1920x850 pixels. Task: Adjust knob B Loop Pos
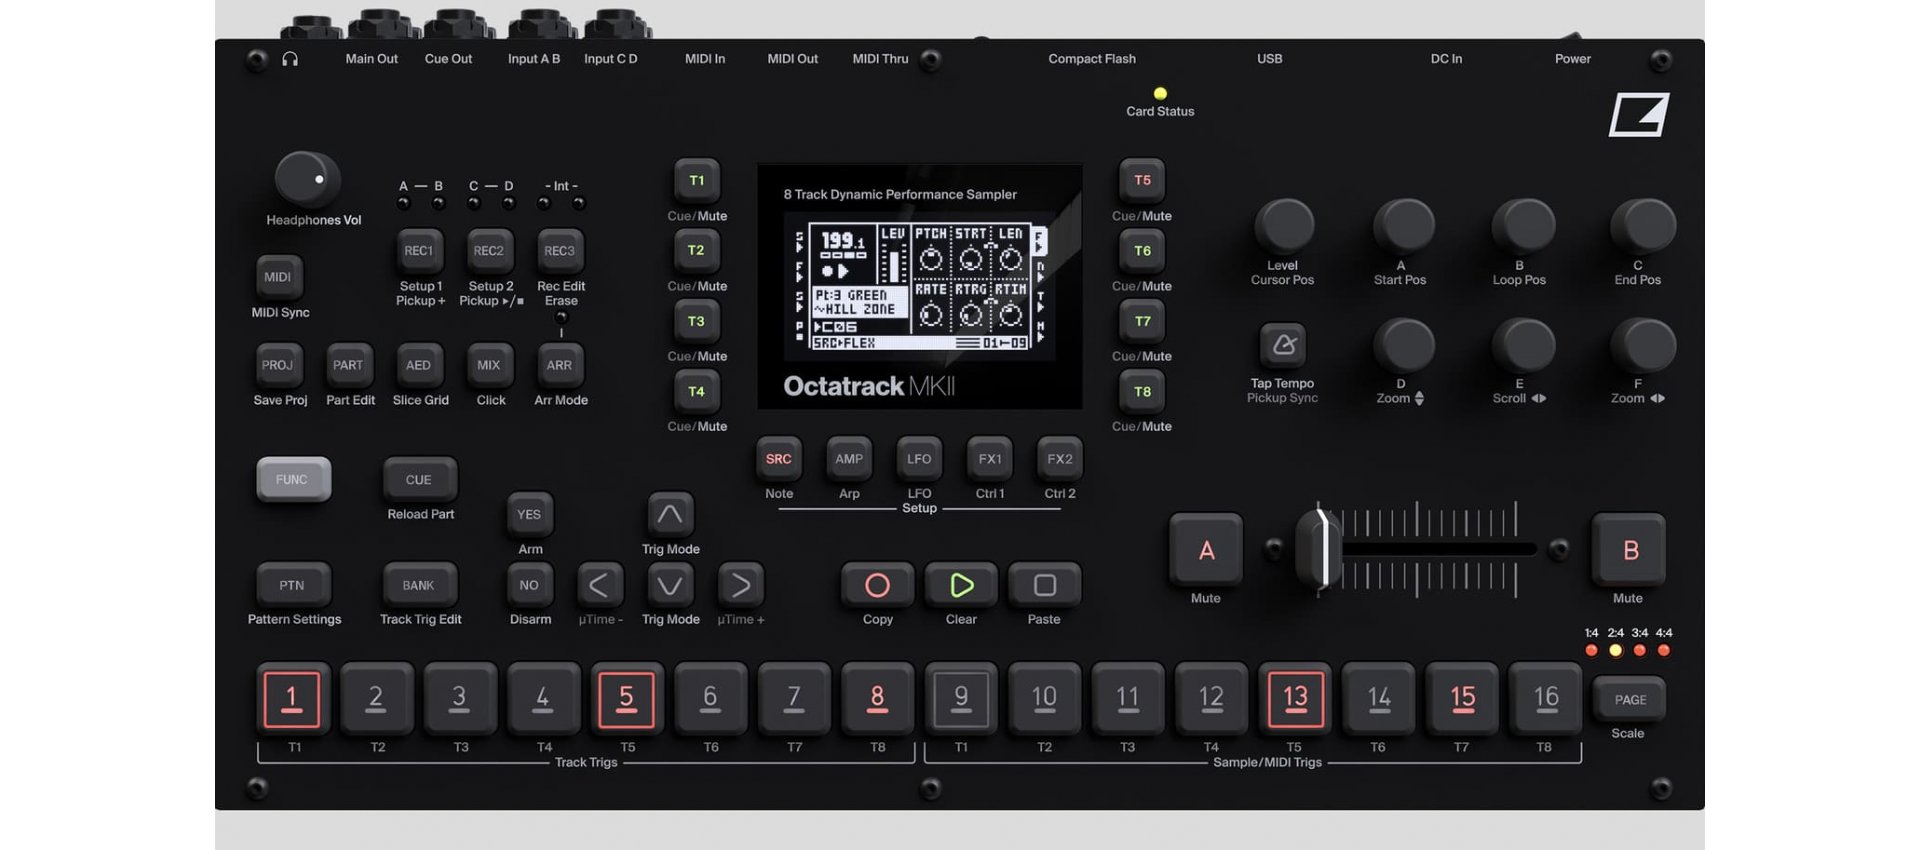[x=1522, y=226]
